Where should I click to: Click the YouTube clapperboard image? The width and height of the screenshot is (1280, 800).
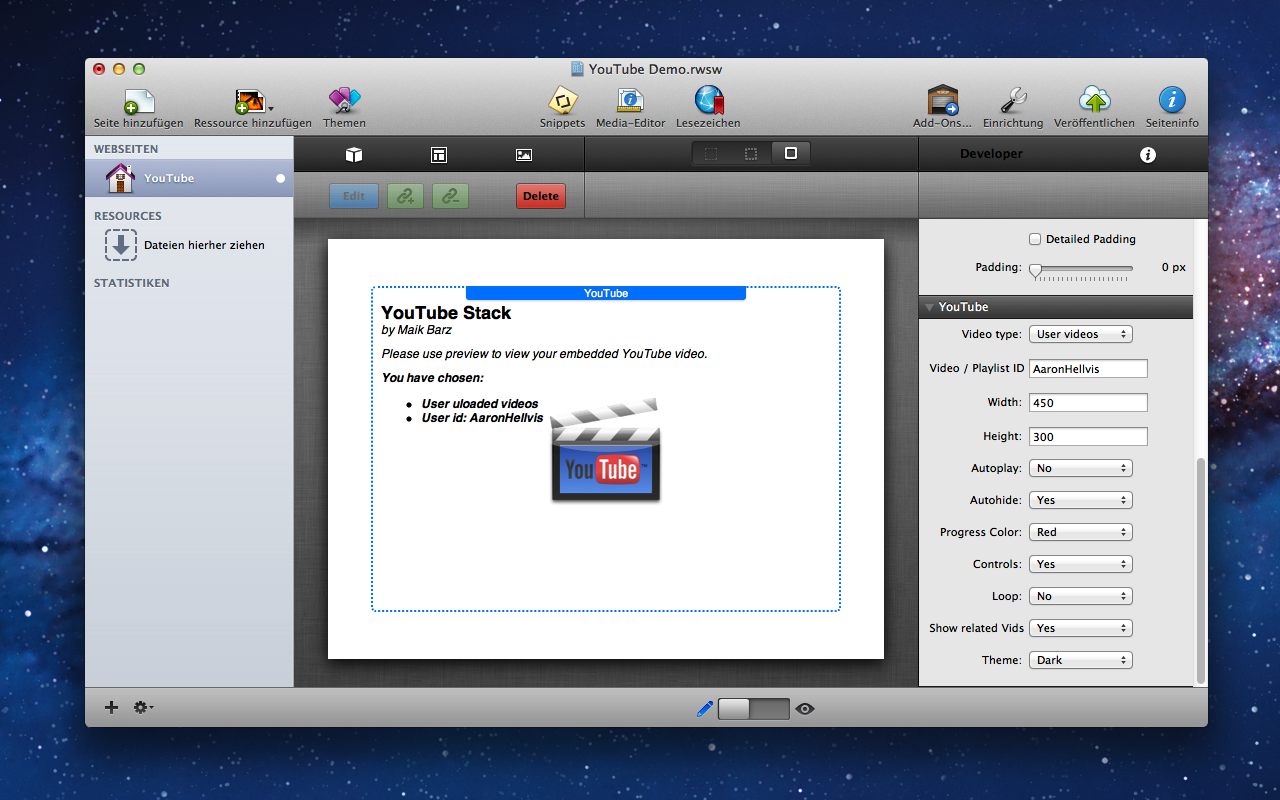(x=606, y=450)
